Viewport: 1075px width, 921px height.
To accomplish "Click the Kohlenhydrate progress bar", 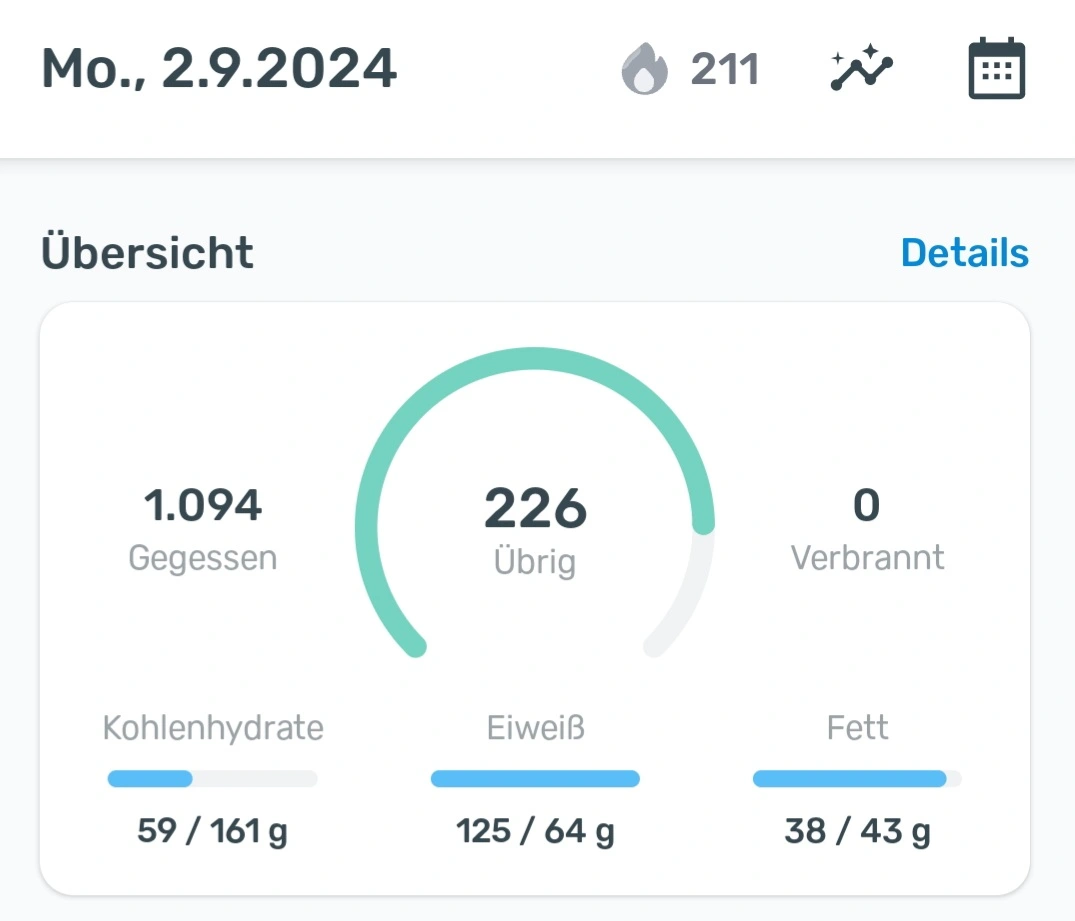I will (212, 779).
